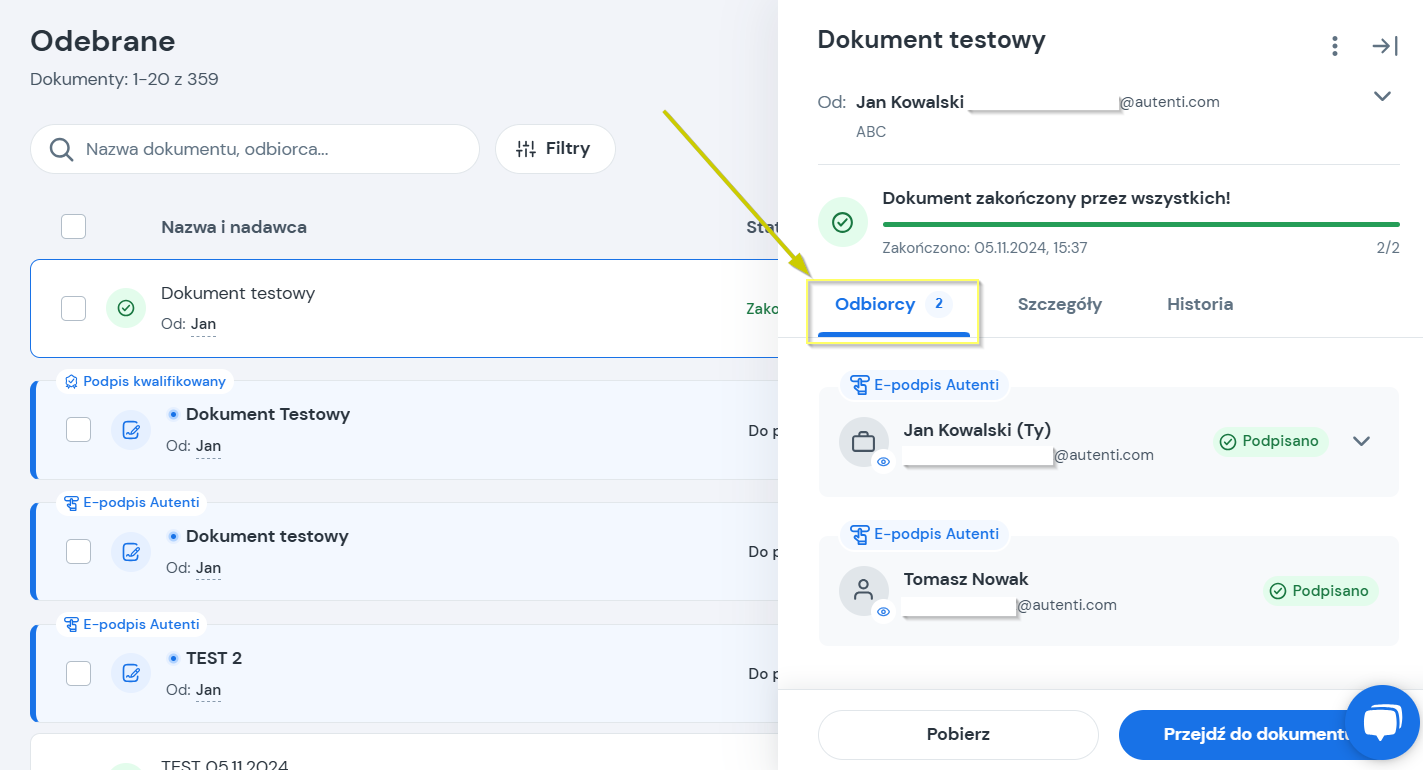Screen dimensions: 1423x770
Task: Expand Jan Kowalski (Ty) recipient card chevron
Action: pyautogui.click(x=1361, y=441)
